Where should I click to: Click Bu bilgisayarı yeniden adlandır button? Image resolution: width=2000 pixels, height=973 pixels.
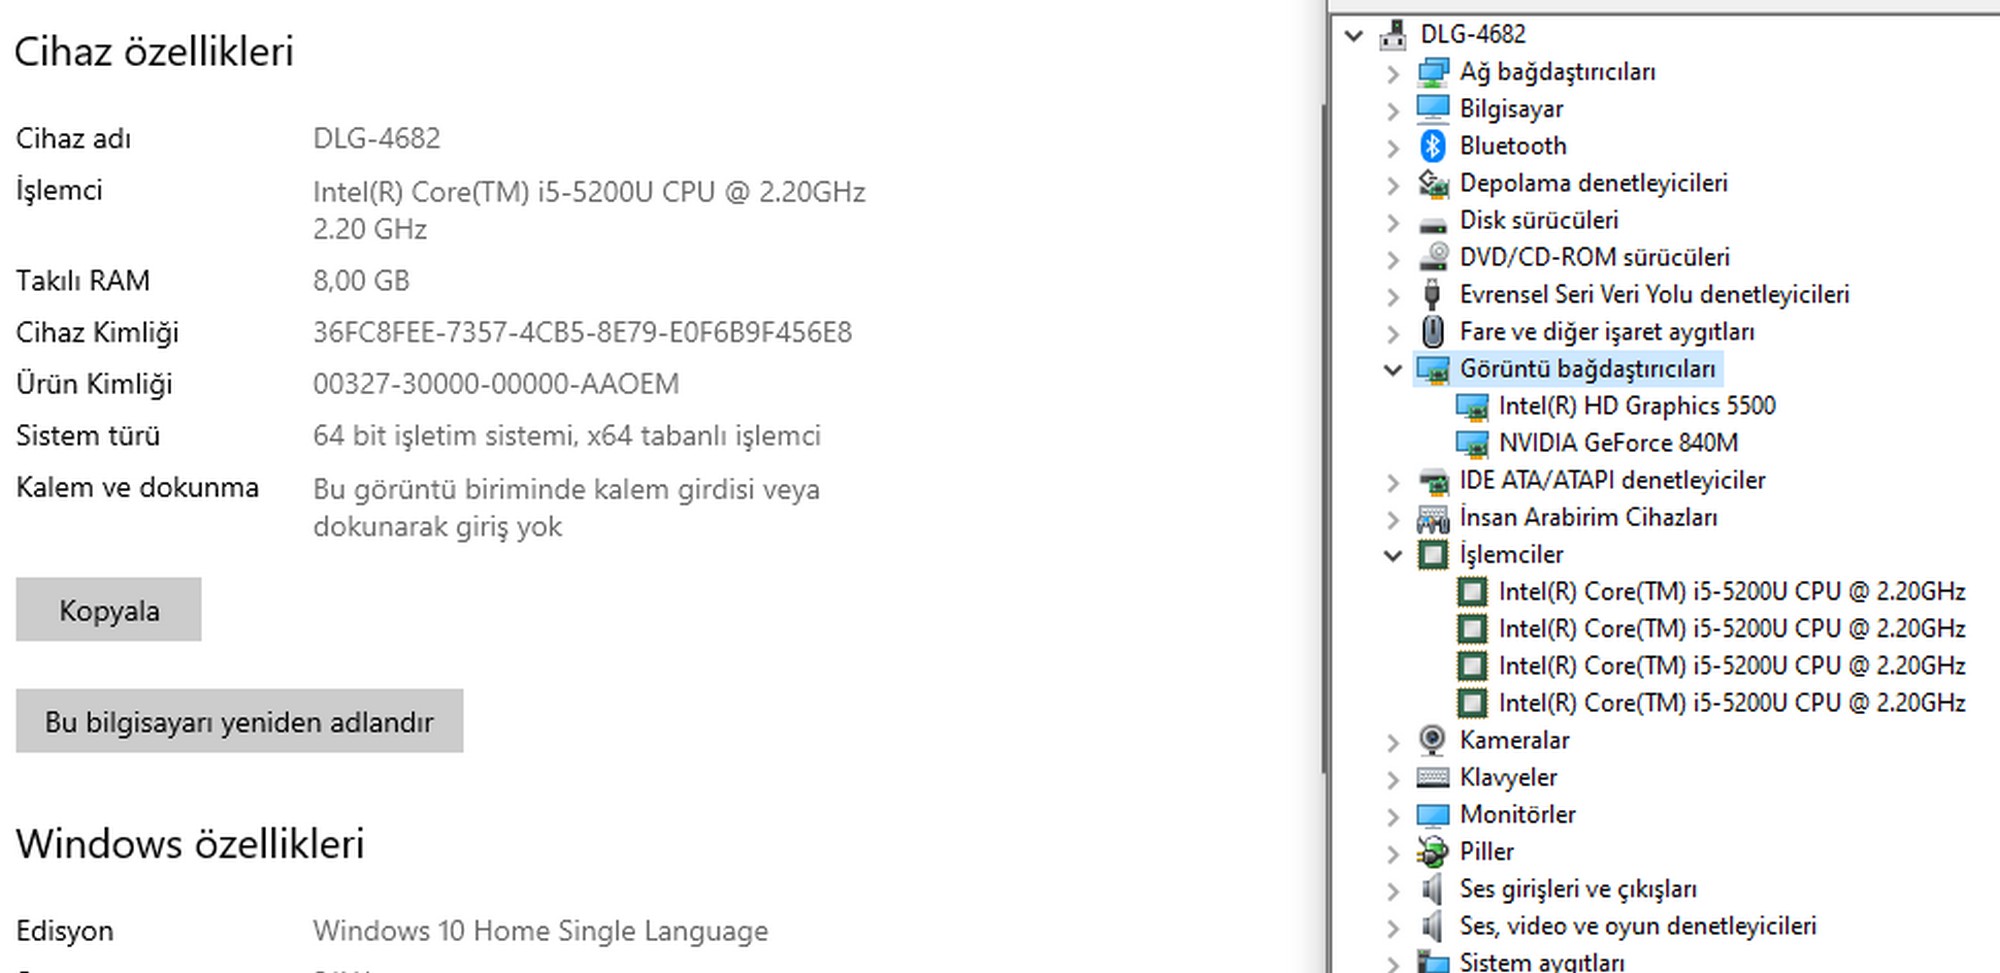[239, 721]
